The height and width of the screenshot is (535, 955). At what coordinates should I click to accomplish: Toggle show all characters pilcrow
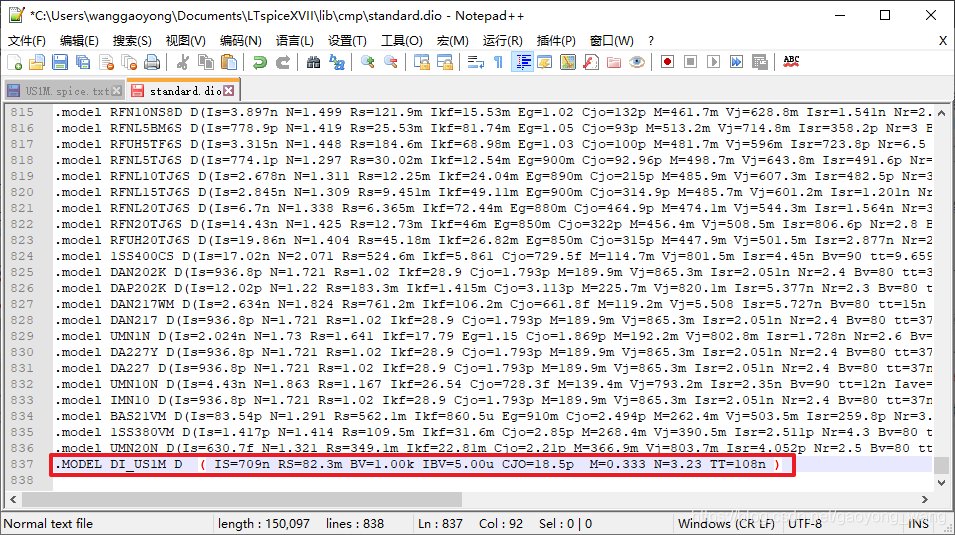[498, 62]
